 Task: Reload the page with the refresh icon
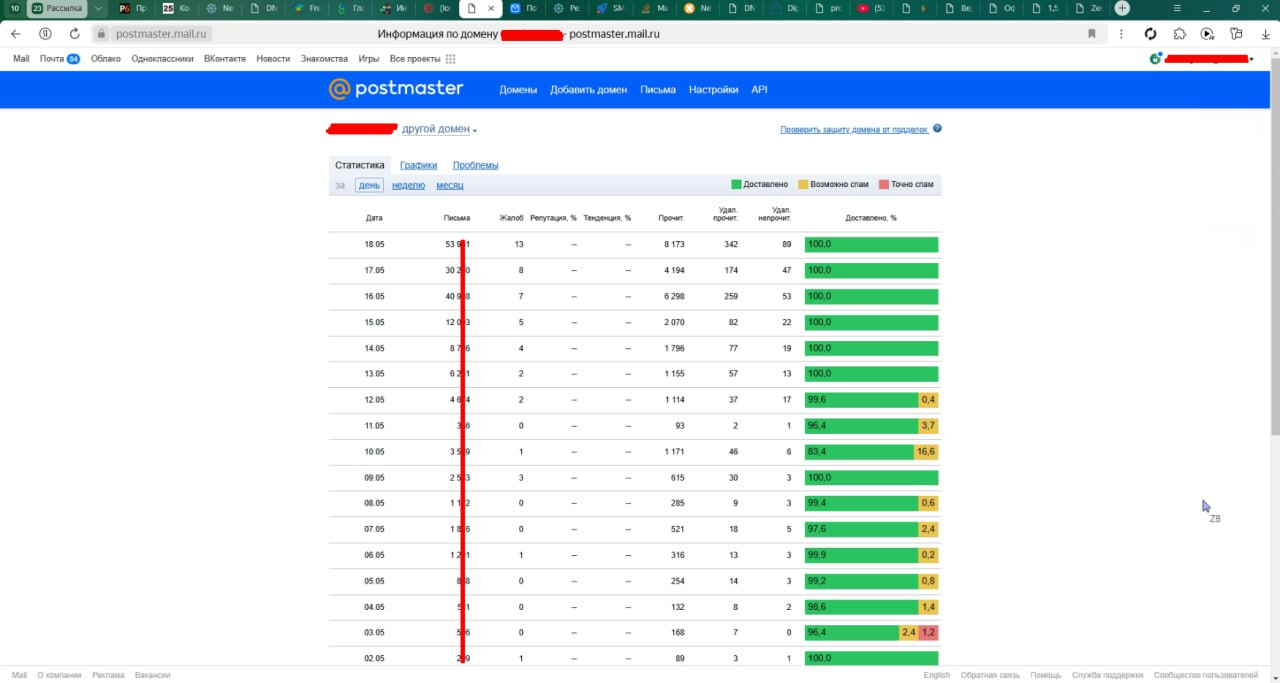(x=74, y=34)
